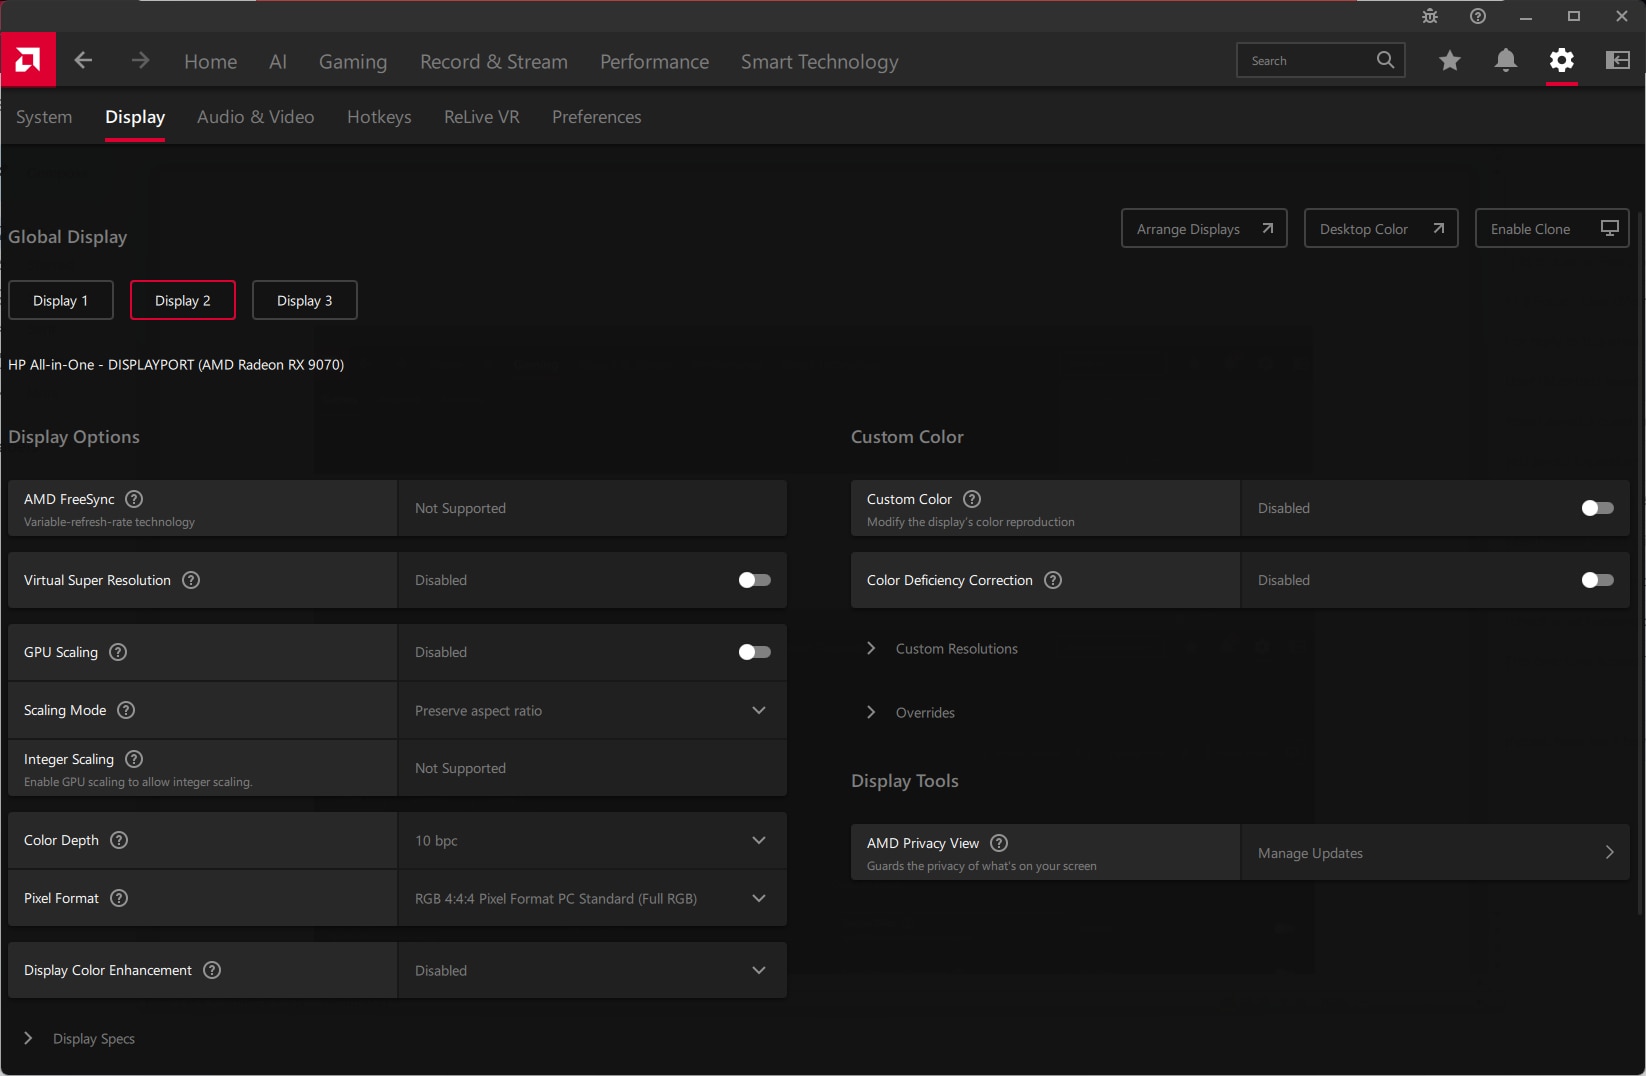Enable Virtual Super Resolution toggle
This screenshot has height=1076, width=1646.
tap(754, 580)
